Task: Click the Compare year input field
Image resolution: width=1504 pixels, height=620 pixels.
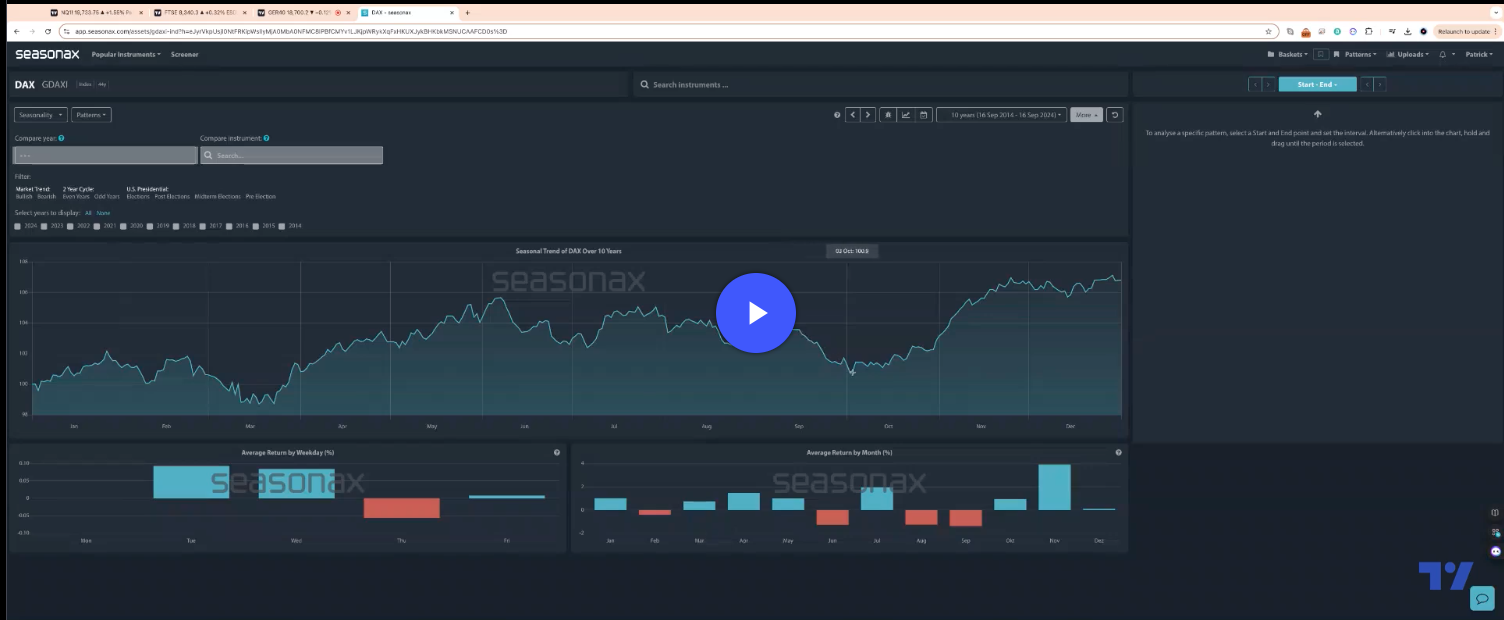Action: [105, 156]
